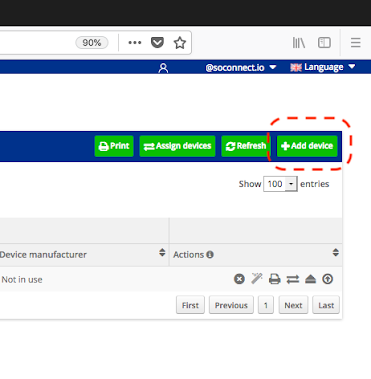The height and width of the screenshot is (379, 371).
Task: Go to First page
Action: (x=190, y=305)
